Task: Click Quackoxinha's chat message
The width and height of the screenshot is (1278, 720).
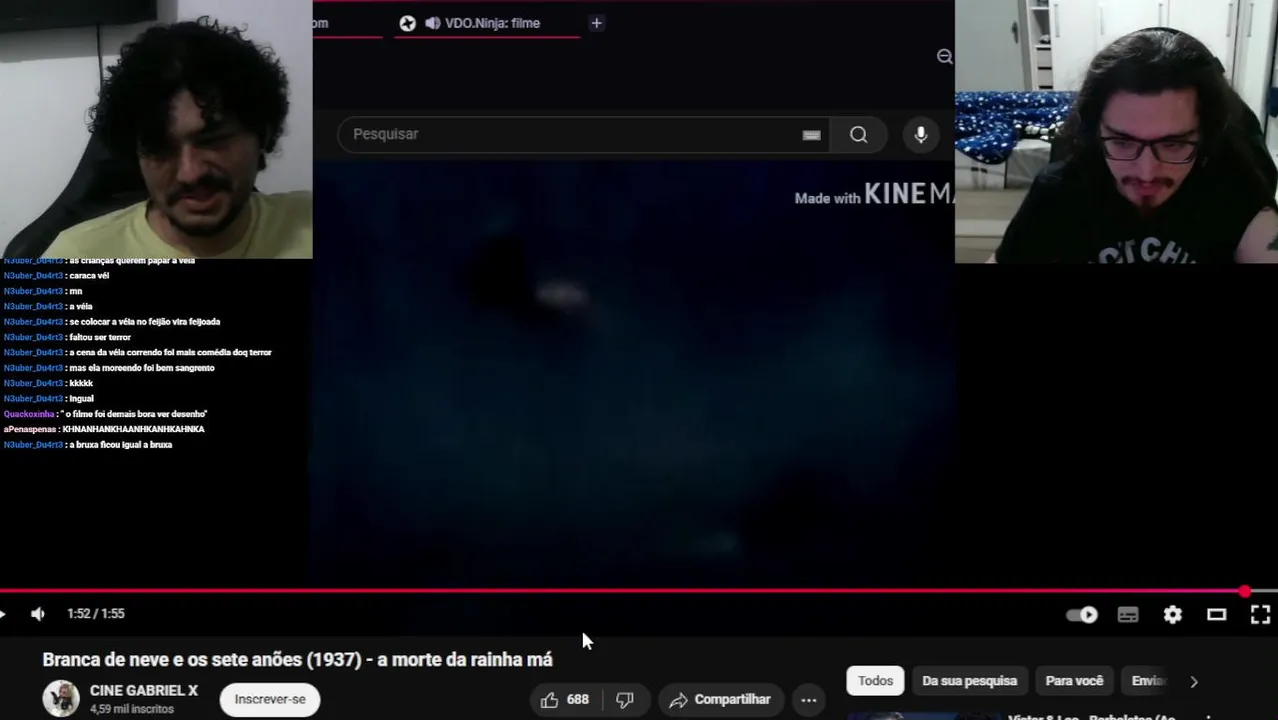Action: (105, 414)
